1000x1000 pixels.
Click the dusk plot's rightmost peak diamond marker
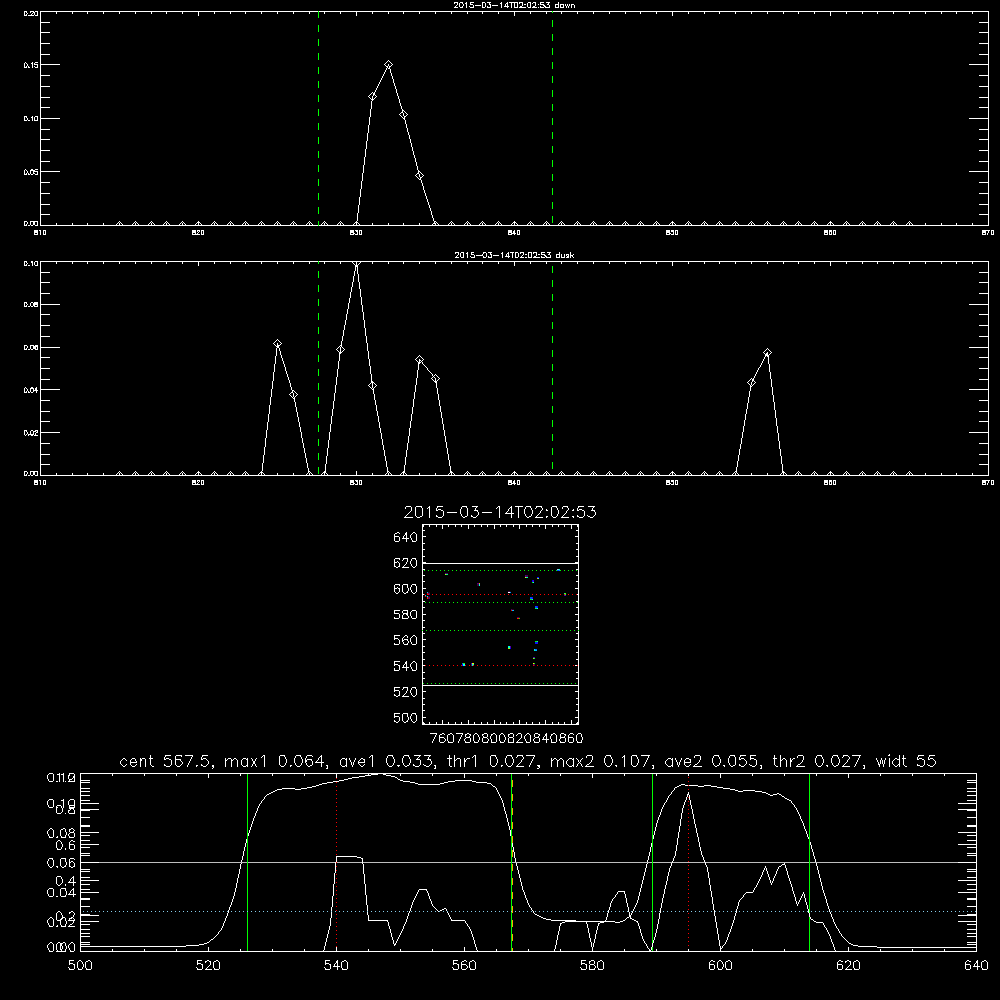[768, 353]
